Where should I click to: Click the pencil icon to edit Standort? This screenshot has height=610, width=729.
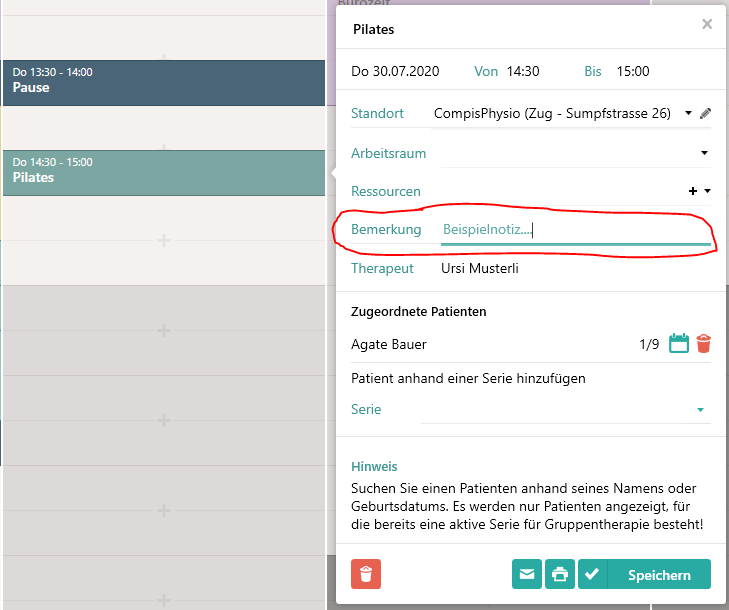coord(705,114)
